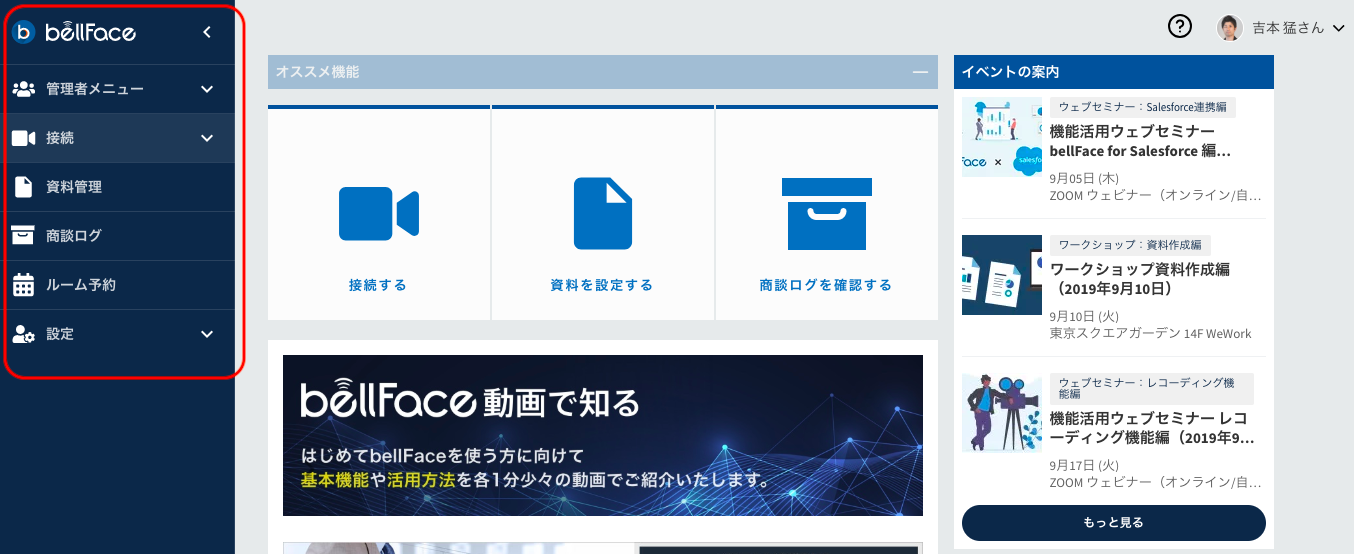Click the もっと見る button
Screen dimensions: 1354x554
tap(1113, 523)
